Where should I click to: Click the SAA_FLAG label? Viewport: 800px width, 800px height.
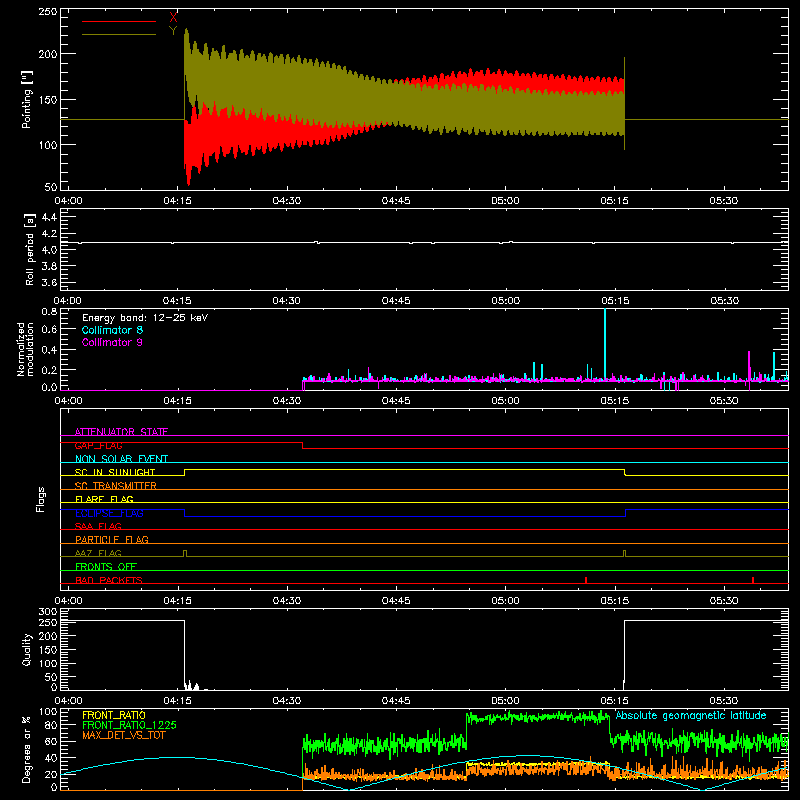point(98,526)
